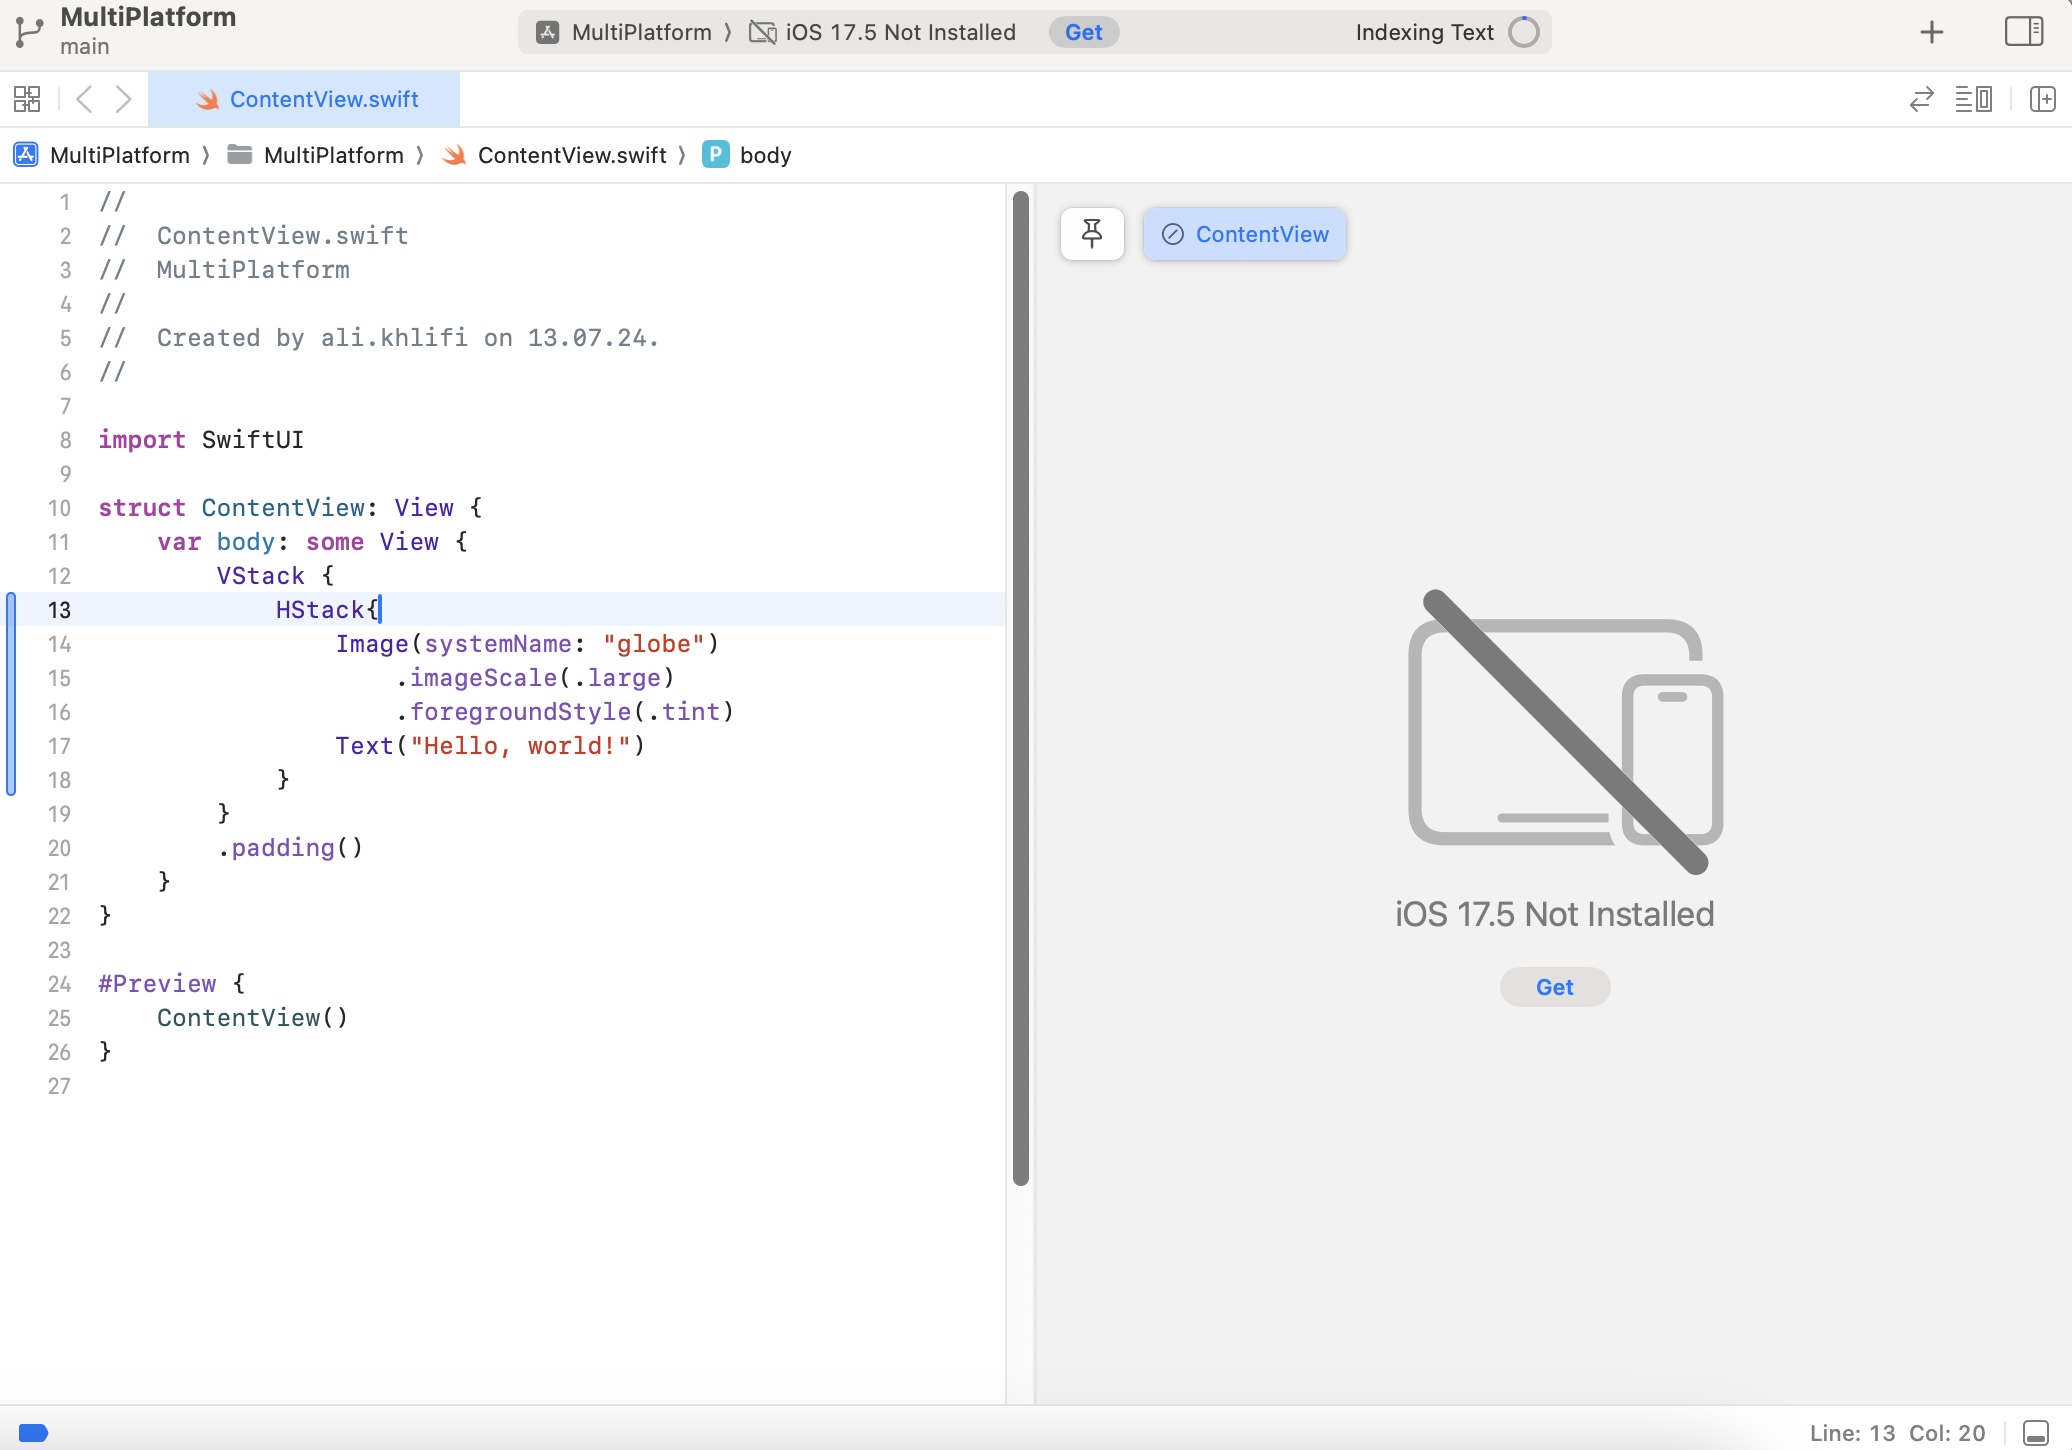Toggle the debug area at bottom right
The height and width of the screenshot is (1450, 2072).
(x=2035, y=1432)
